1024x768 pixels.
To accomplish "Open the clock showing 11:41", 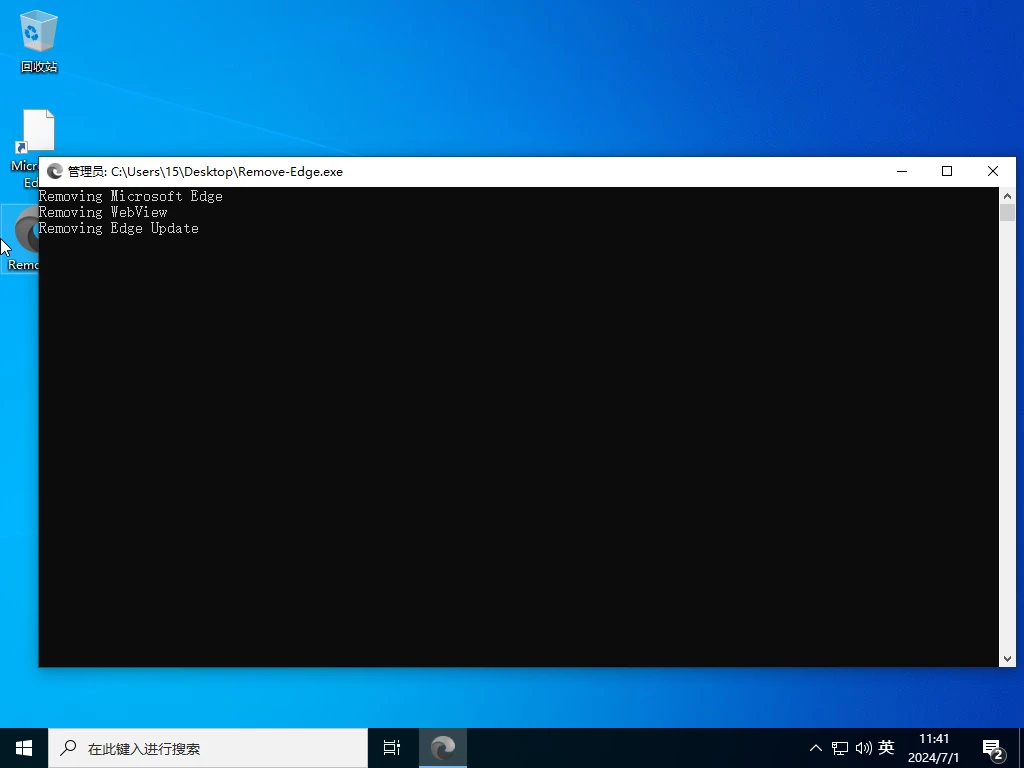I will coord(934,748).
